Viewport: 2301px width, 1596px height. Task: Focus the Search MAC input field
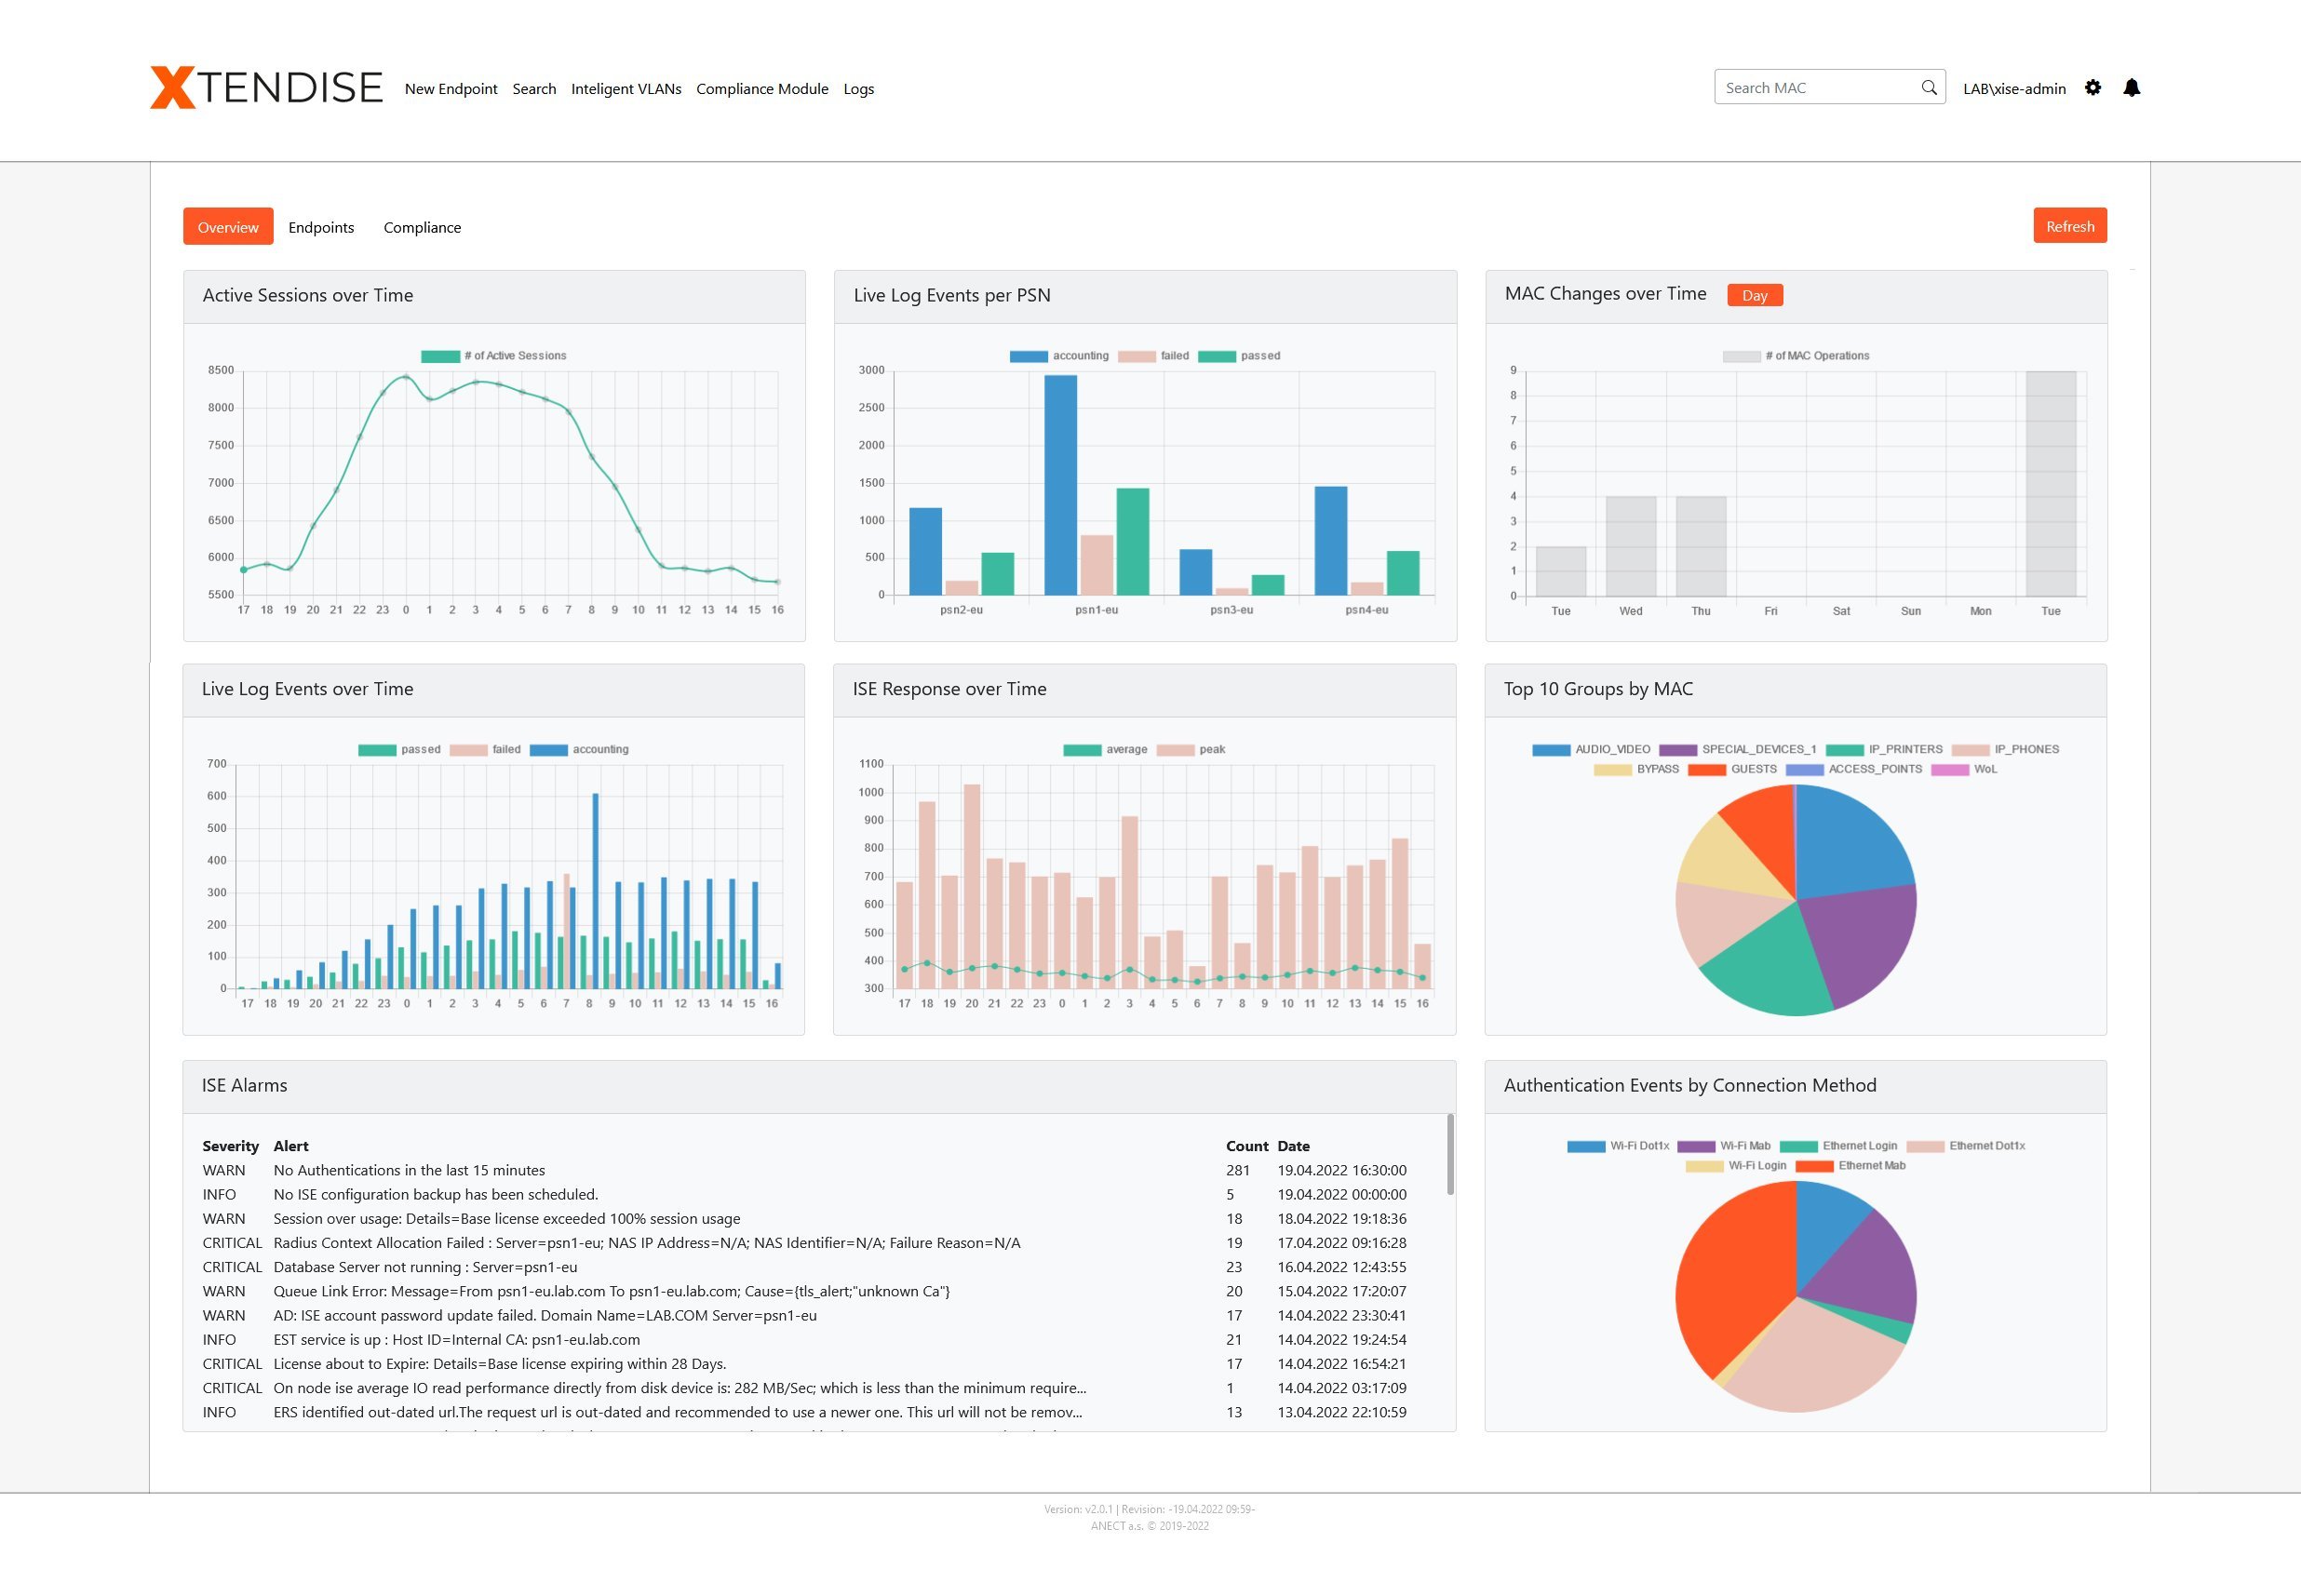1815,87
